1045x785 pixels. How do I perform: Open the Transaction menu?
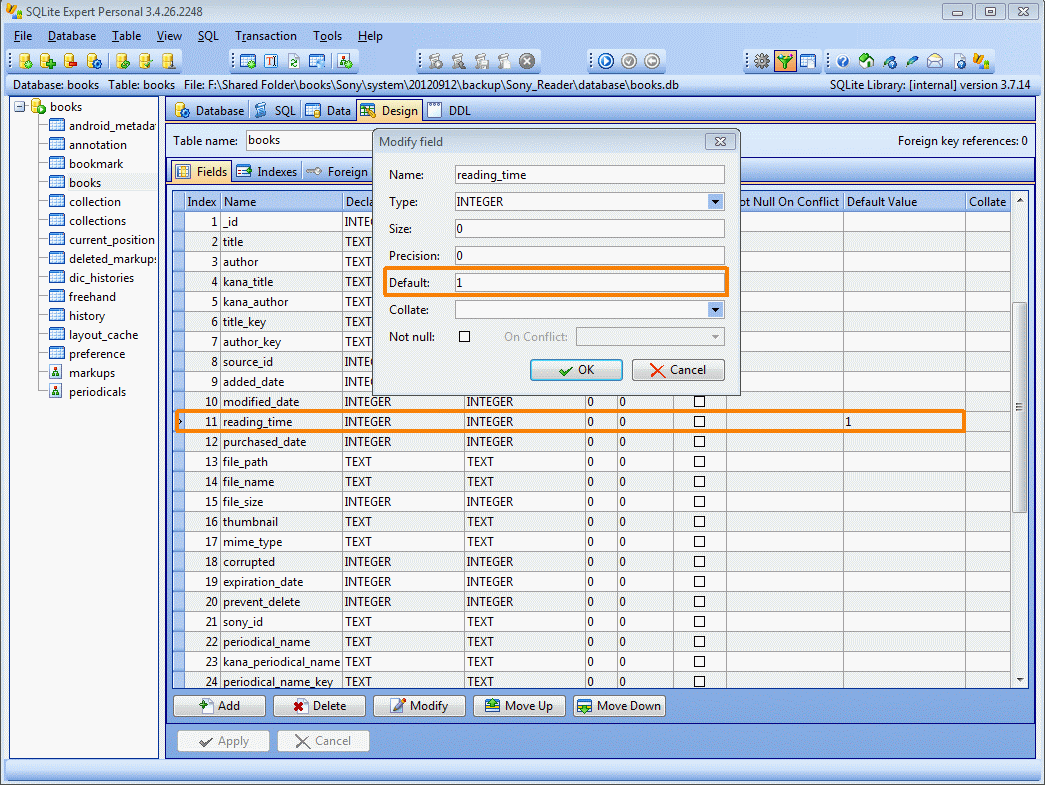tap(265, 36)
